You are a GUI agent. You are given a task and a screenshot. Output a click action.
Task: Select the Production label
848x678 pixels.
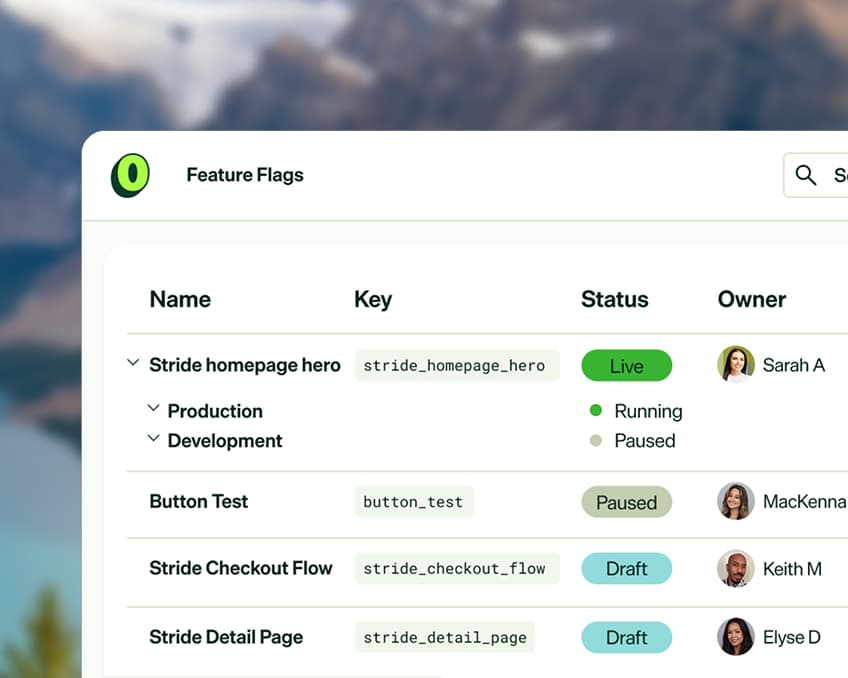coord(215,411)
